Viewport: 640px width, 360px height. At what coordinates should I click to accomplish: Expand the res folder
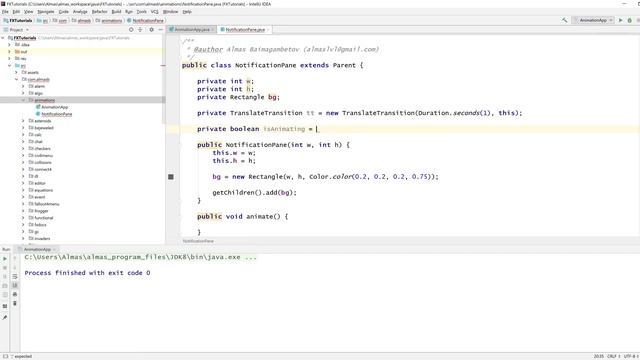9,59
